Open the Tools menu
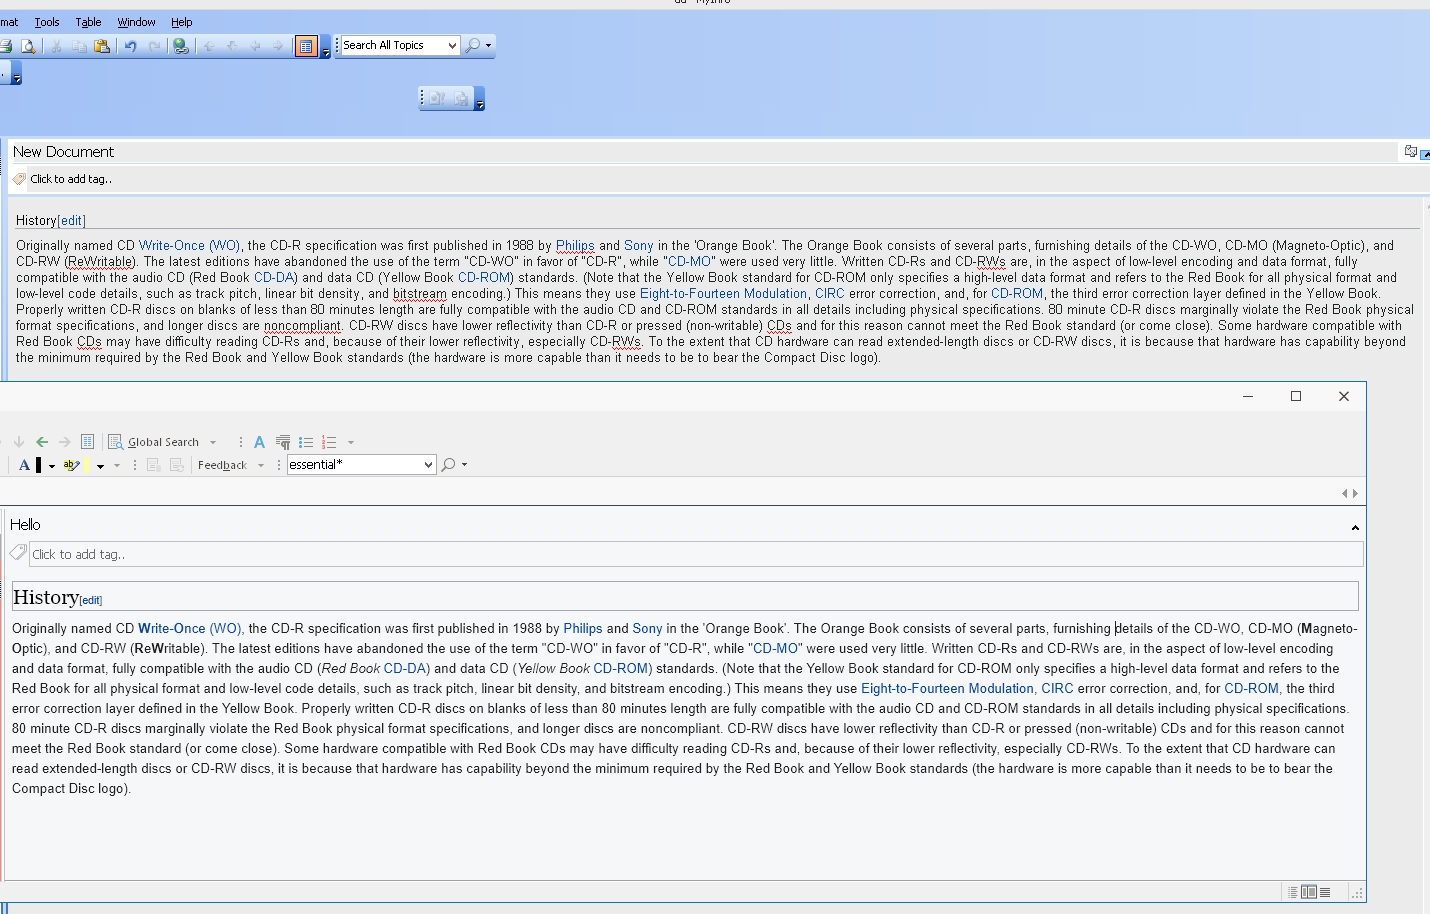The height and width of the screenshot is (914, 1430). (x=47, y=22)
